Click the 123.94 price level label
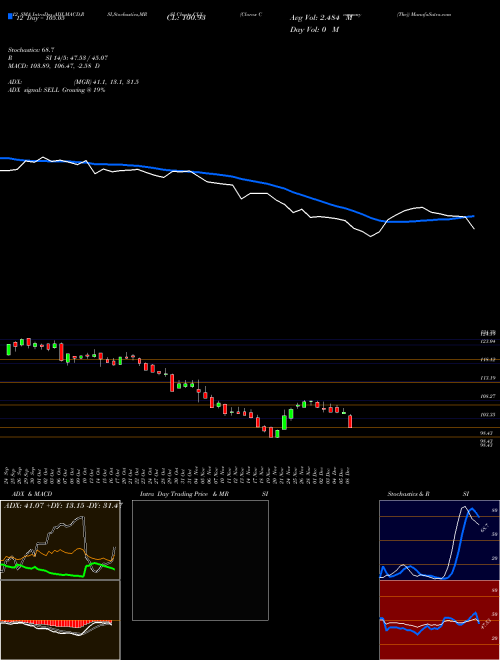 (488, 341)
